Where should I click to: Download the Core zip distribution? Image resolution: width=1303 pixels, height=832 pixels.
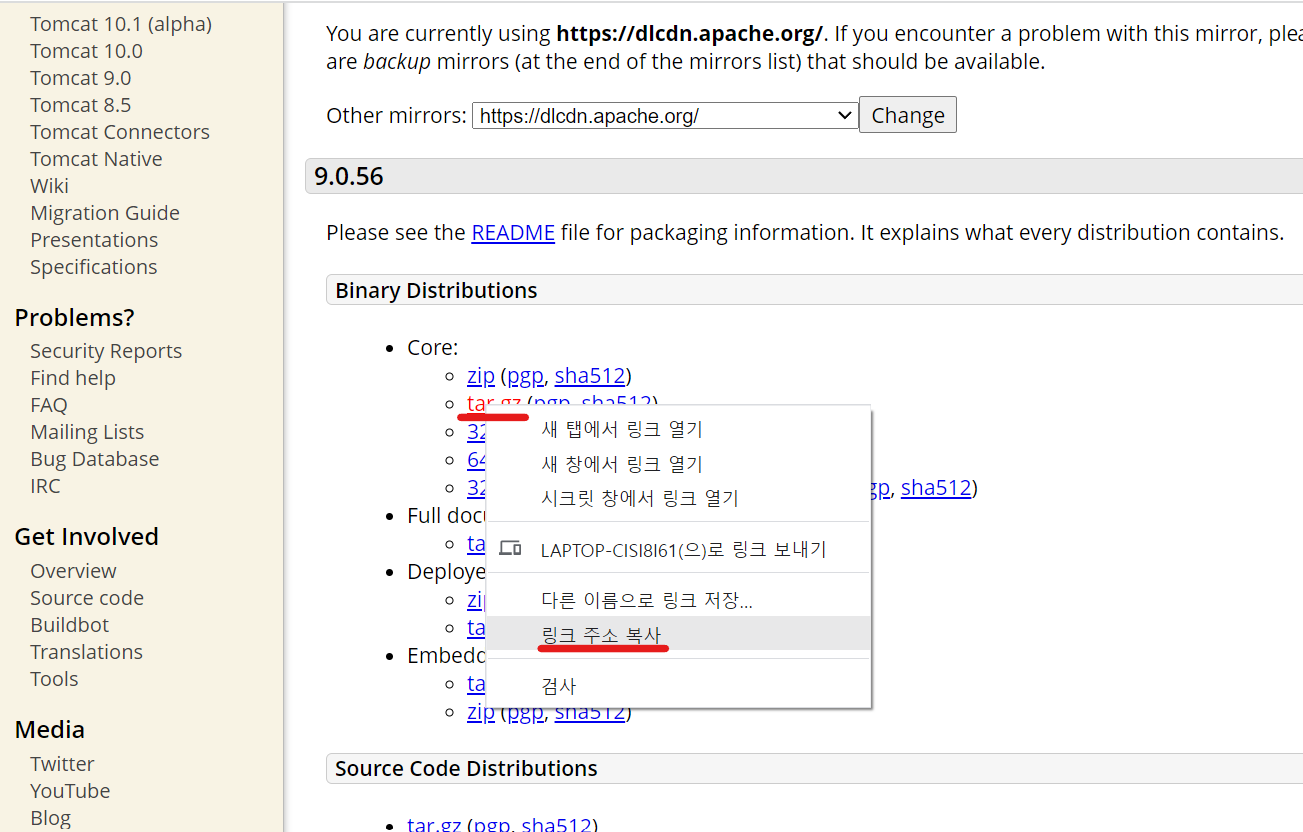[481, 376]
